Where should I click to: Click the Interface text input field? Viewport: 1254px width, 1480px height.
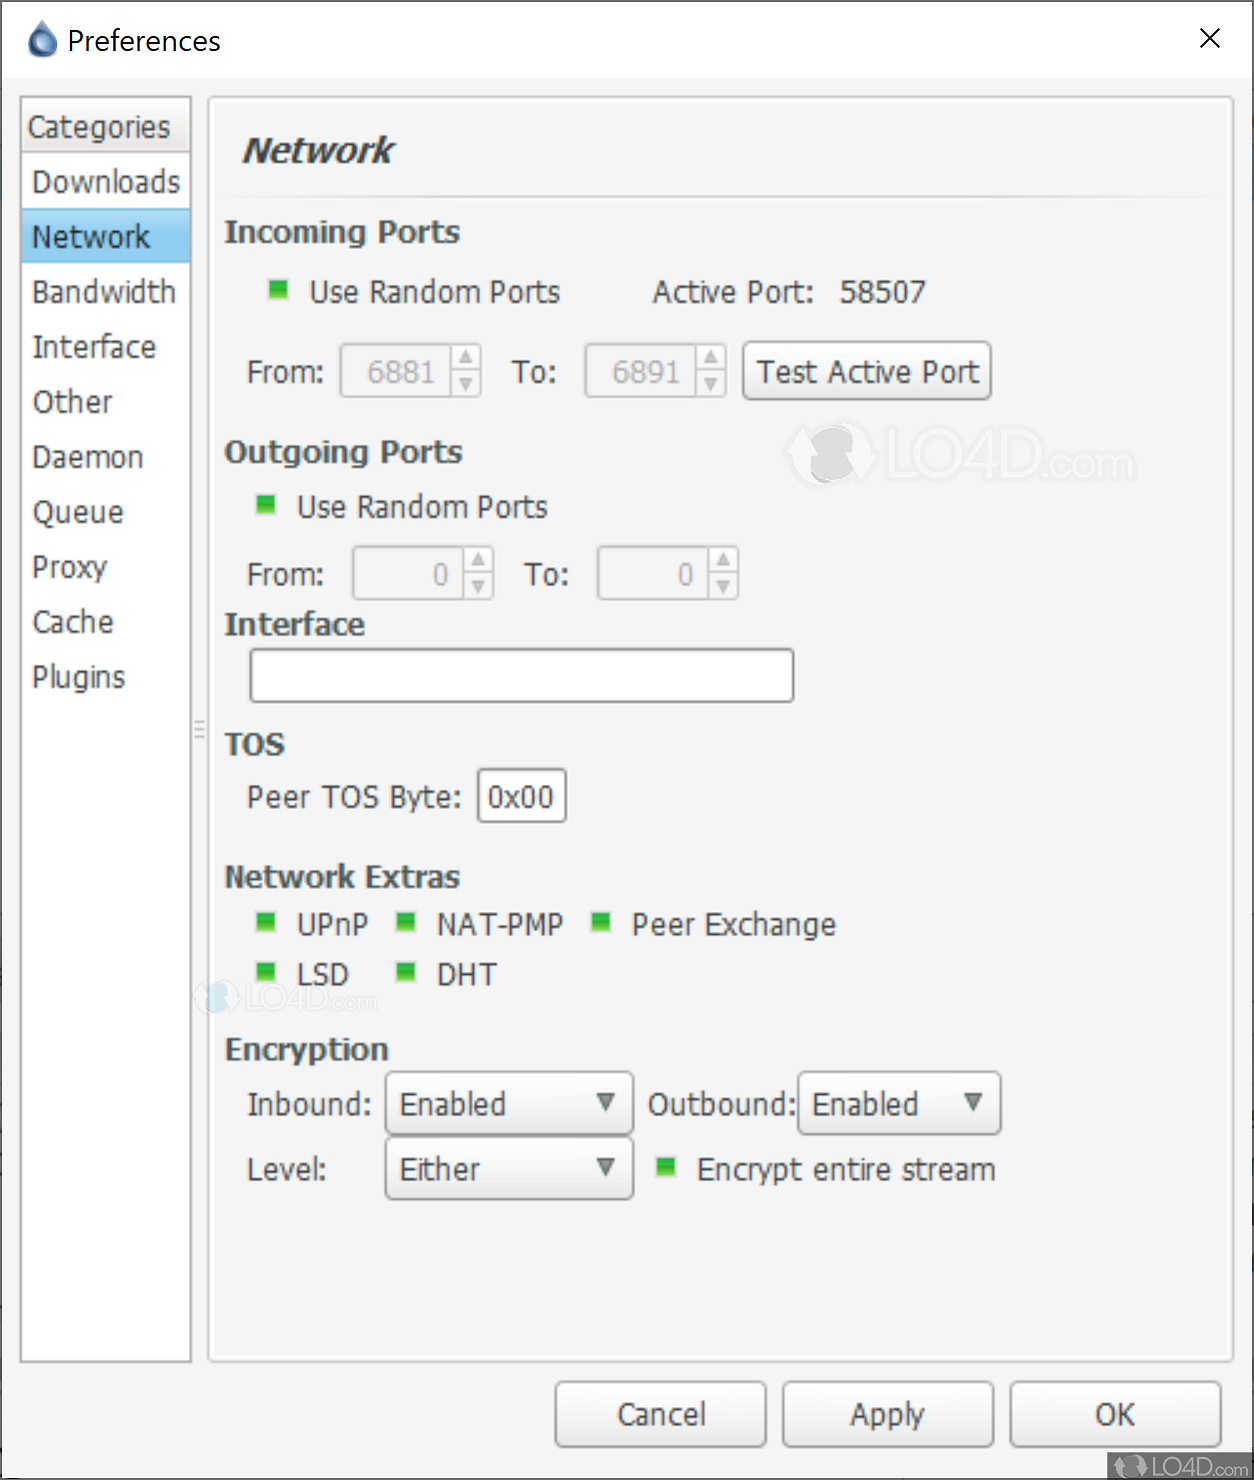(x=521, y=676)
